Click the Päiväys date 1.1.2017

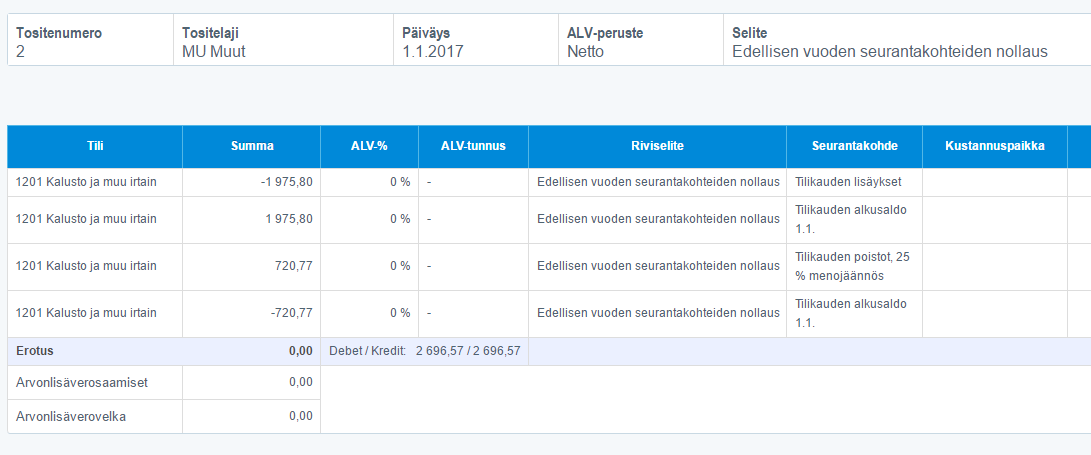click(473, 41)
